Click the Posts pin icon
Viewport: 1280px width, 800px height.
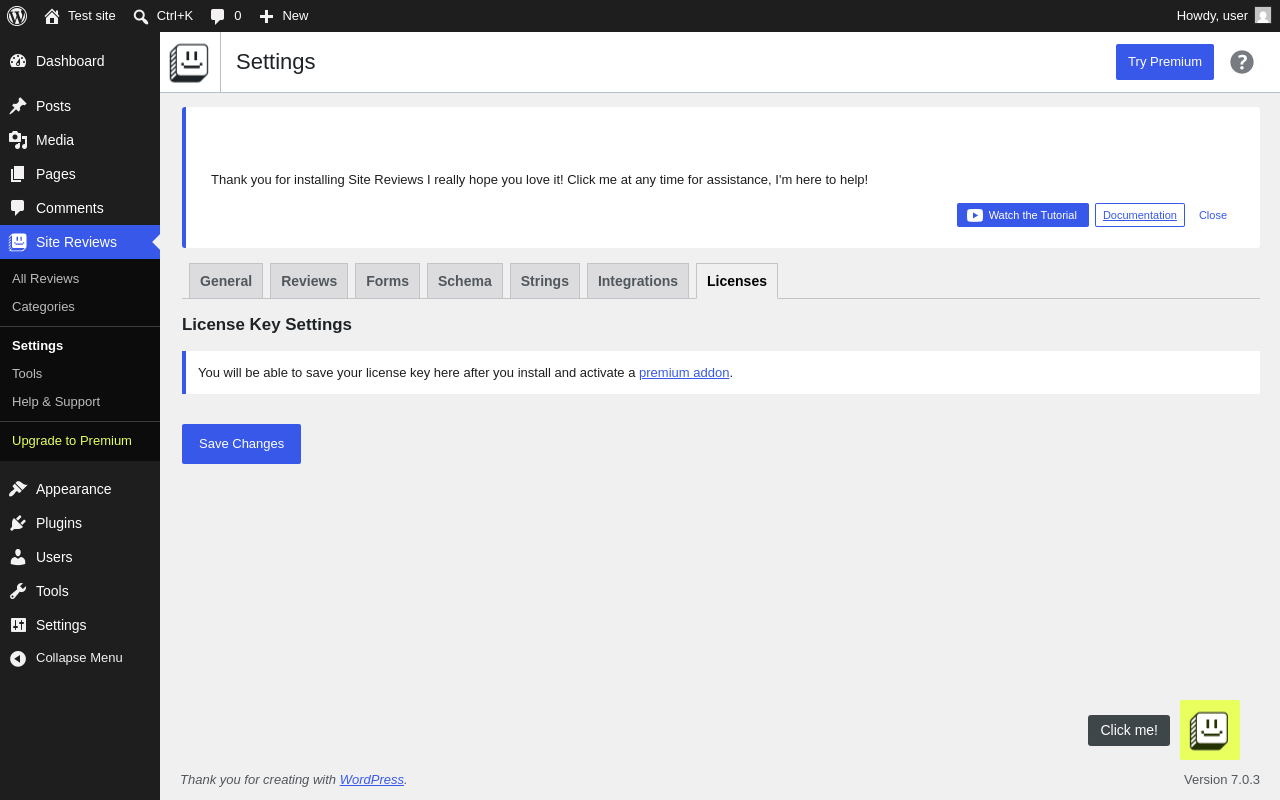(18, 106)
